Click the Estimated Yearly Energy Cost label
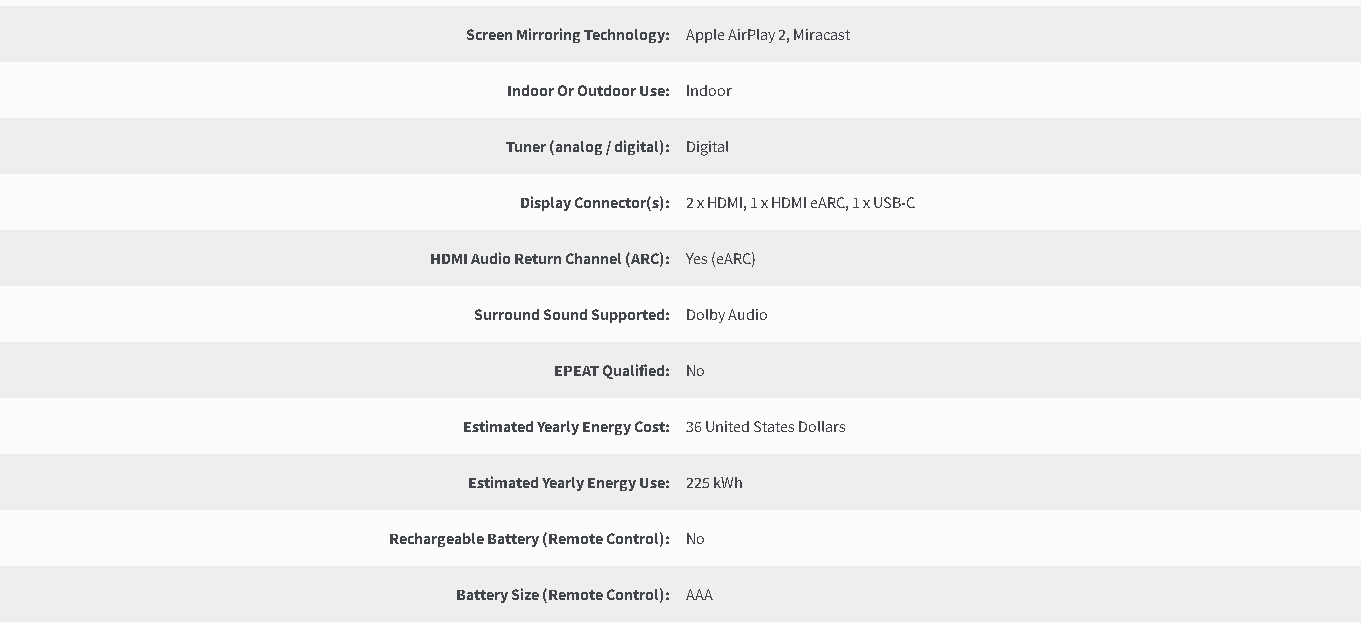This screenshot has width=1372, height=624. 566,427
